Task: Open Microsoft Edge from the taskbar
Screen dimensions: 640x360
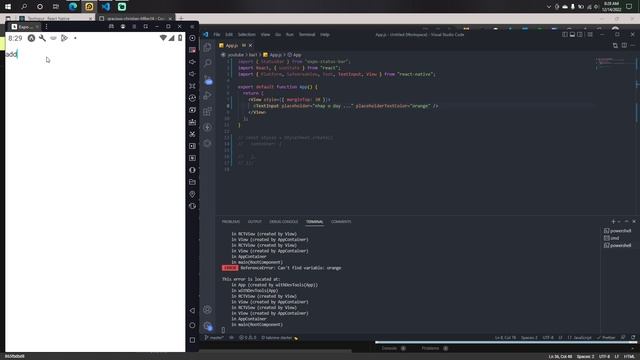Action: click(73, 7)
